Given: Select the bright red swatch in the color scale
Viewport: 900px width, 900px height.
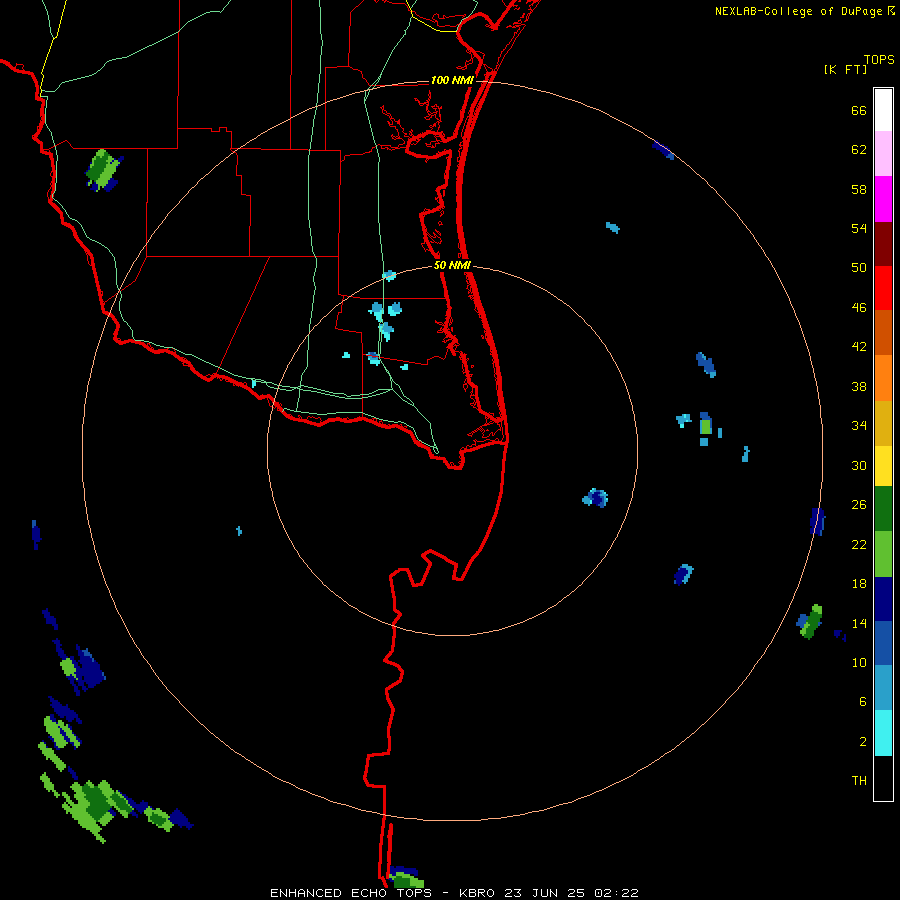Looking at the screenshot, I should tap(883, 288).
